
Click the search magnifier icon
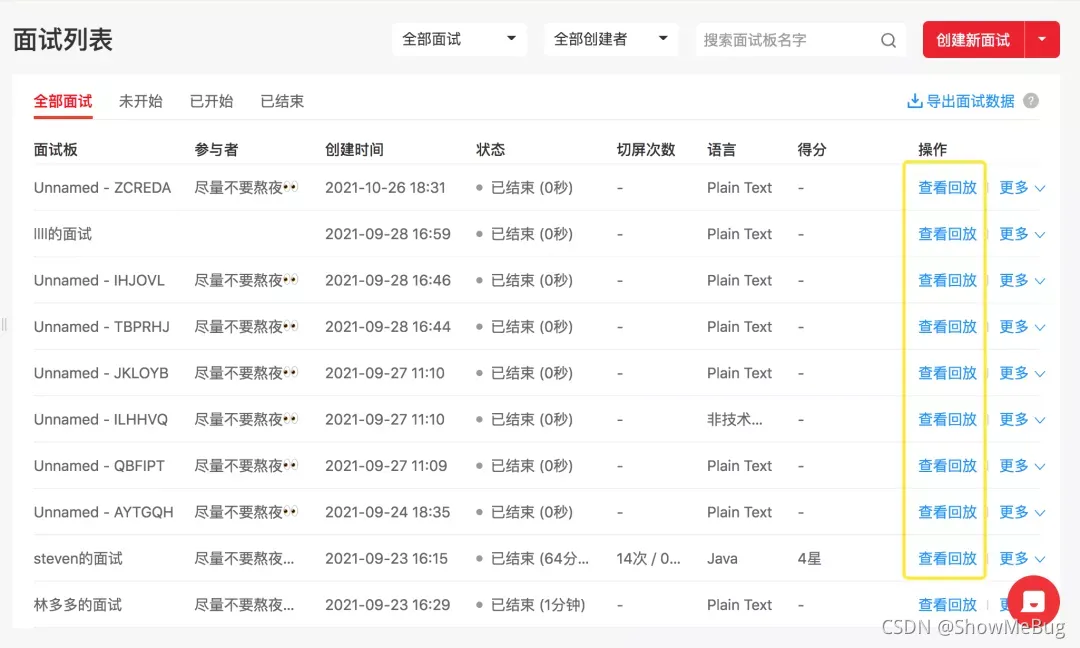click(x=888, y=40)
